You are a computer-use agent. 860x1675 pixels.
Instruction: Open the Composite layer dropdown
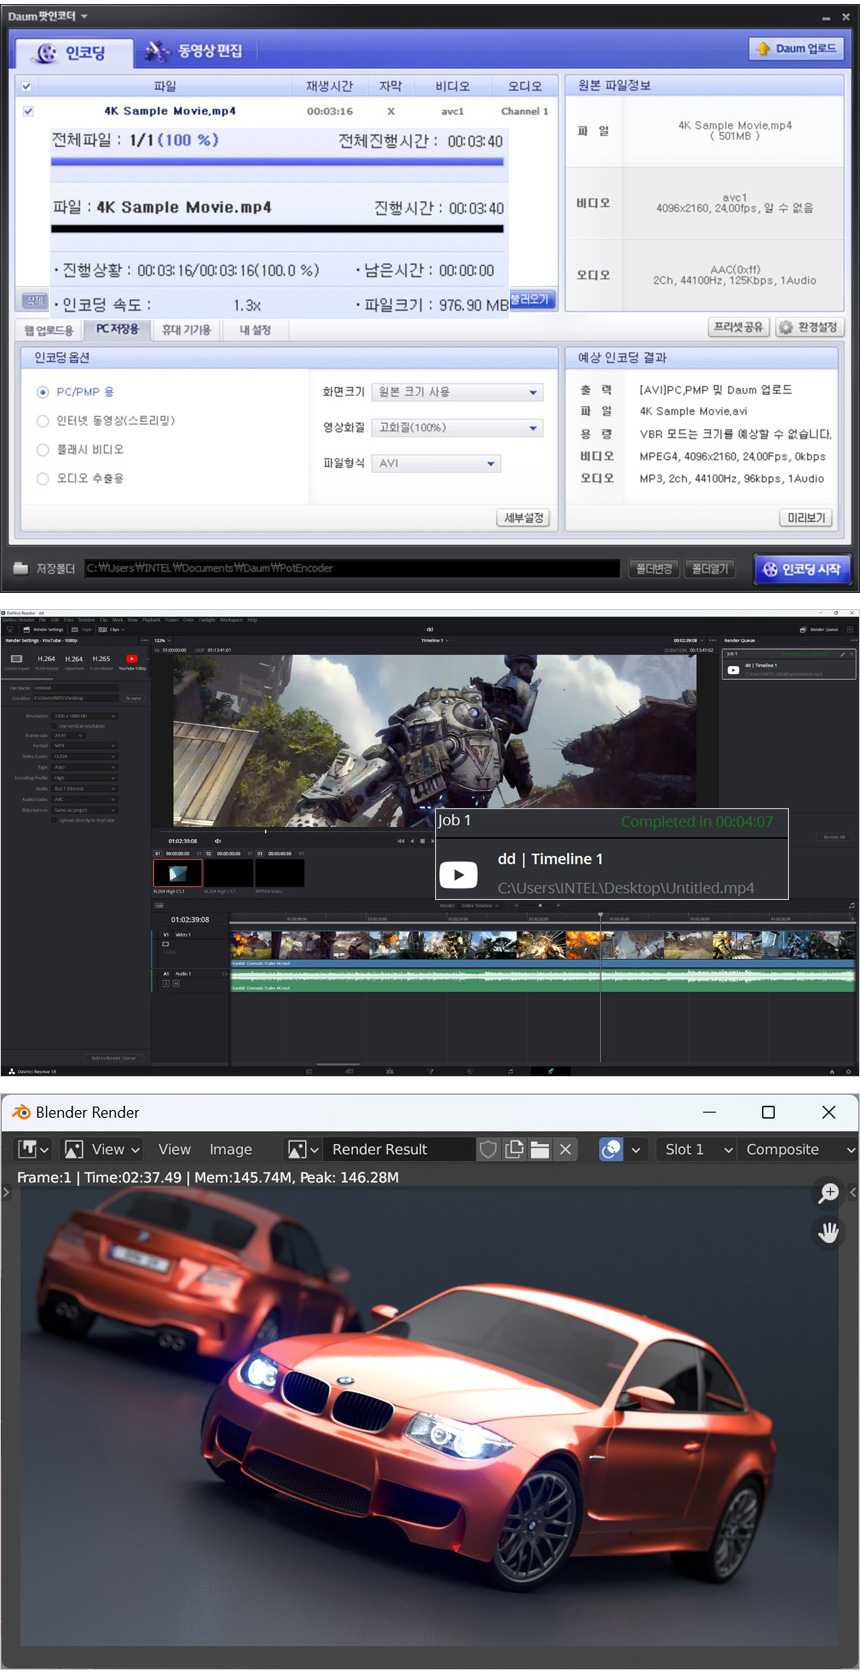(x=799, y=1149)
